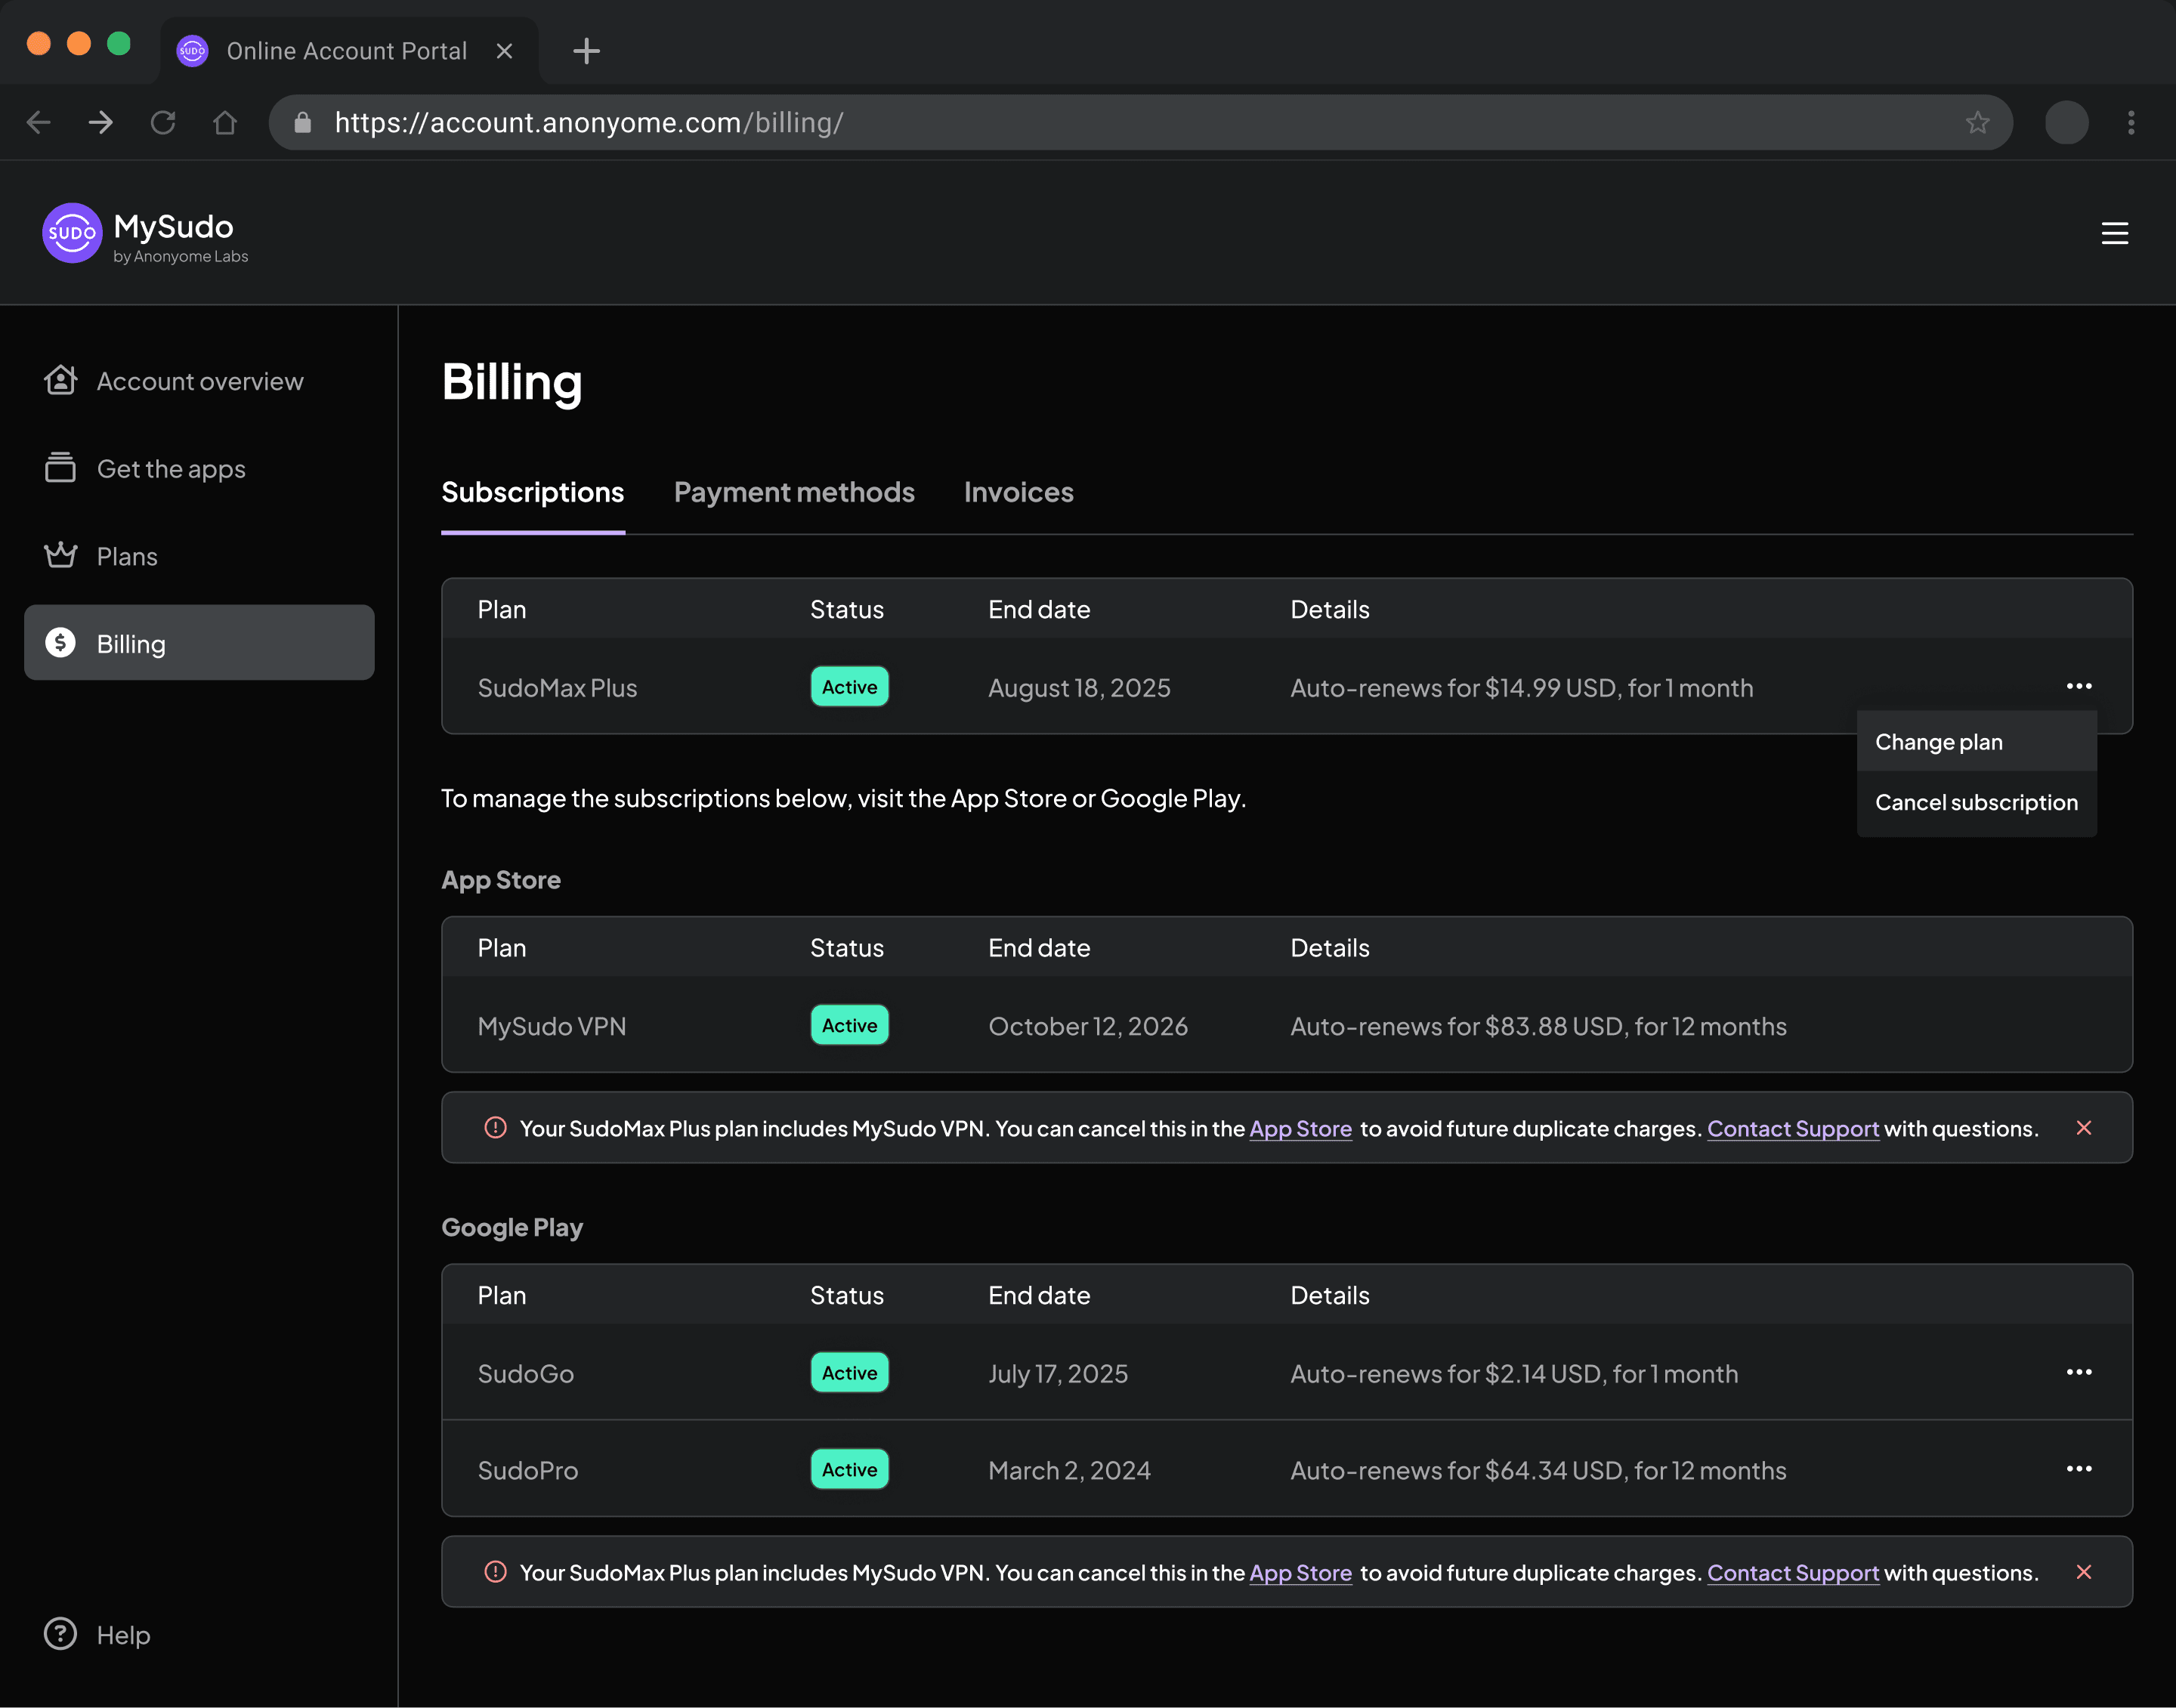Viewport: 2176px width, 1708px height.
Task: Bookmark page with star icon
Action: (x=1977, y=122)
